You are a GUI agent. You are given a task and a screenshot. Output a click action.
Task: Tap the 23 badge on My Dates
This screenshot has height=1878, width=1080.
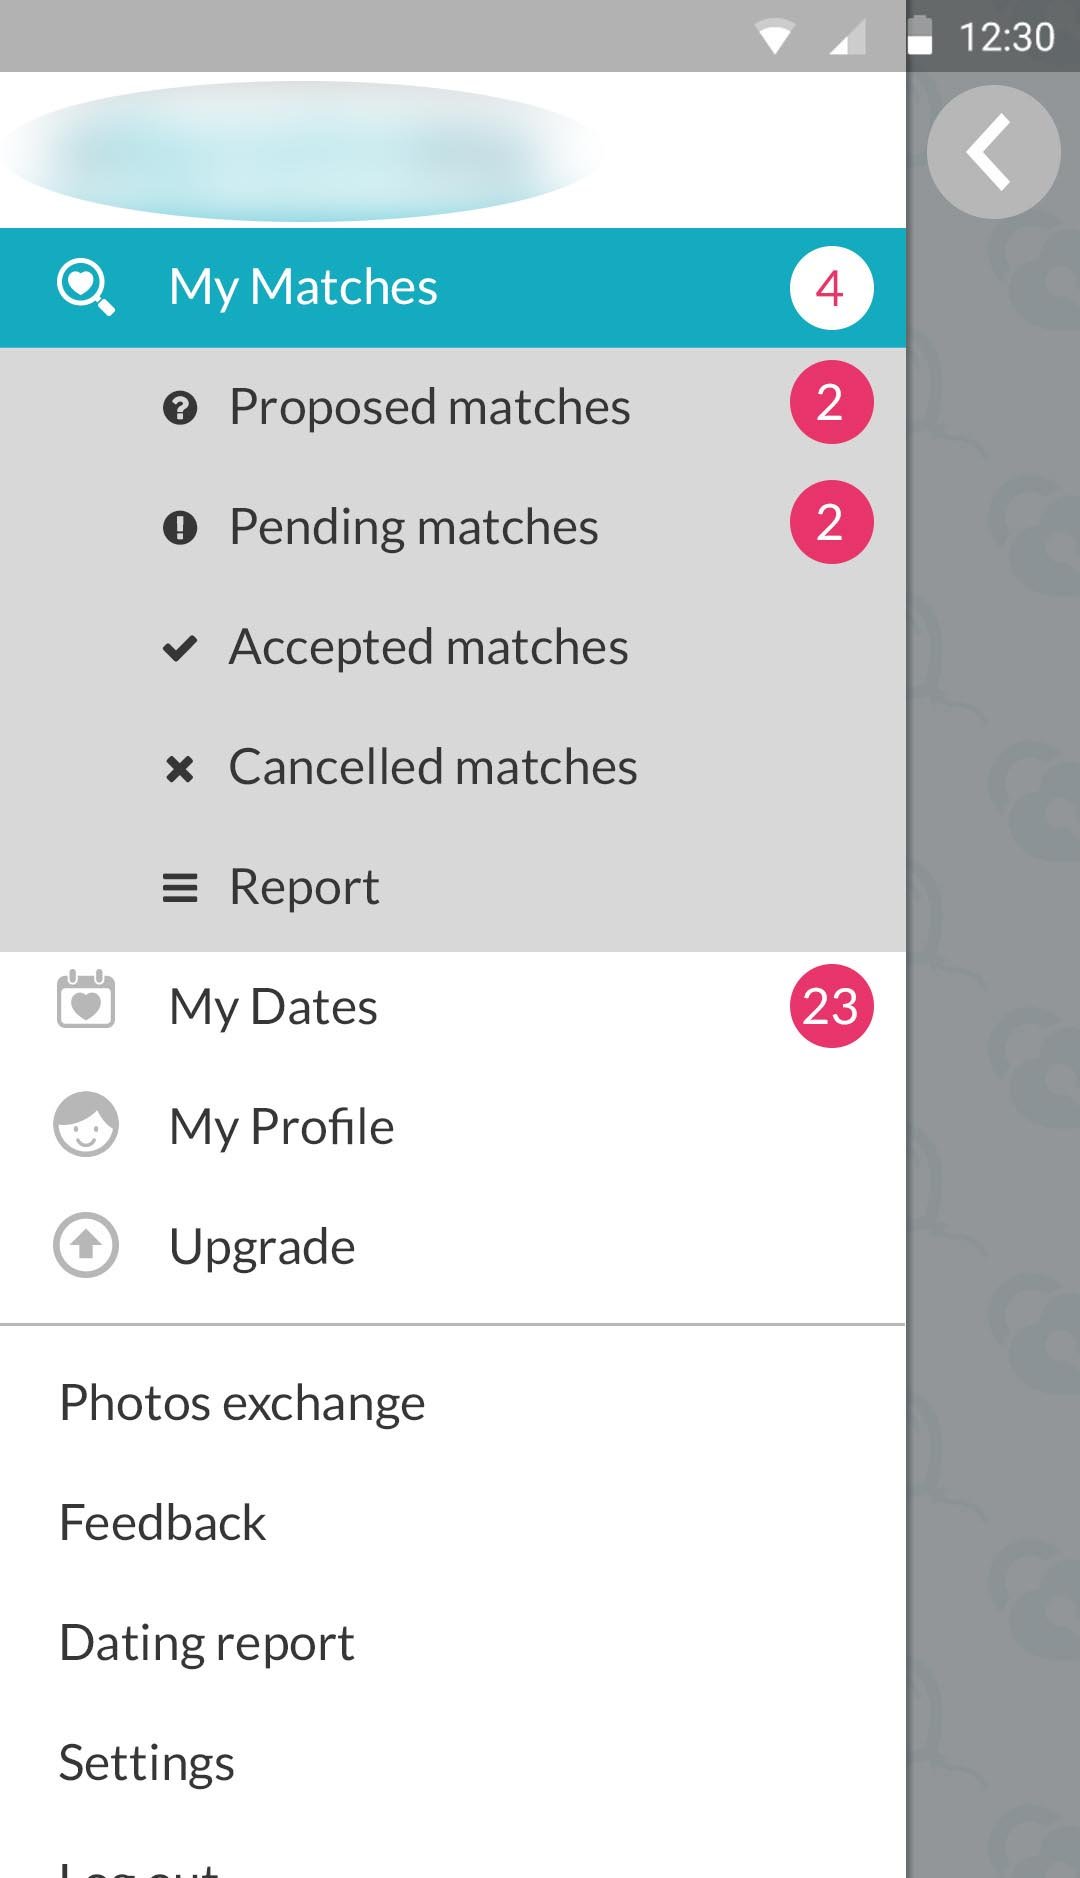831,1006
